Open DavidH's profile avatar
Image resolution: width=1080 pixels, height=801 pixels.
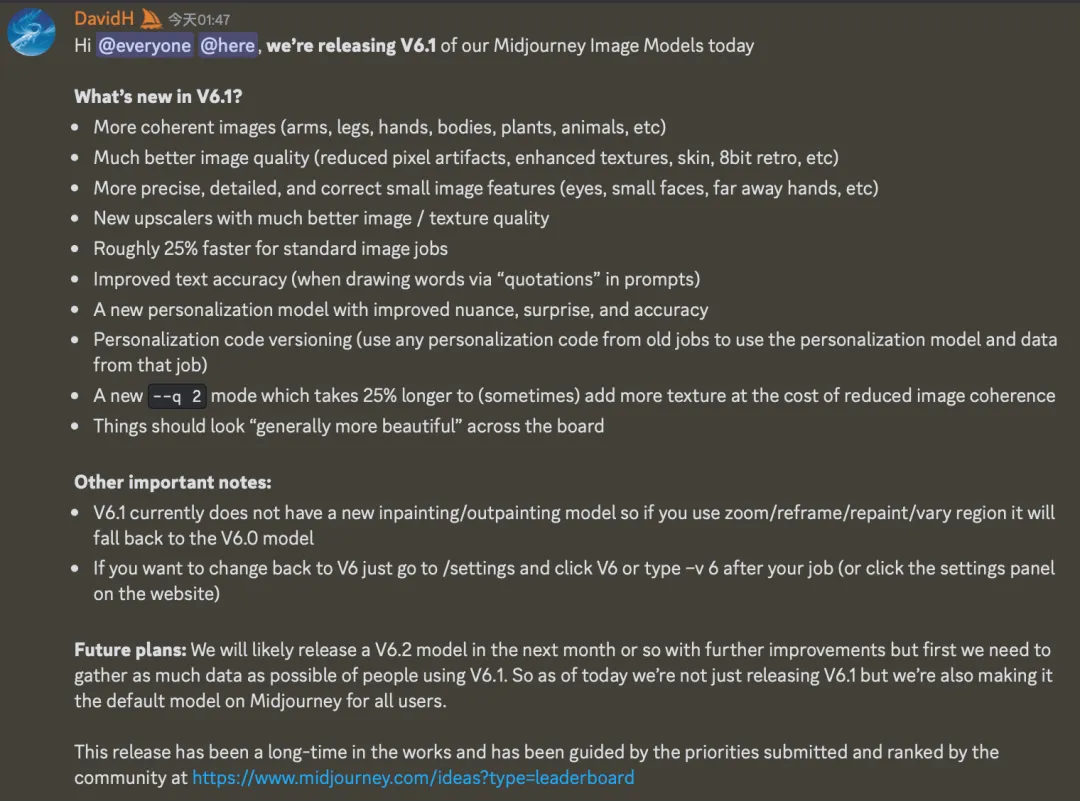(31, 32)
